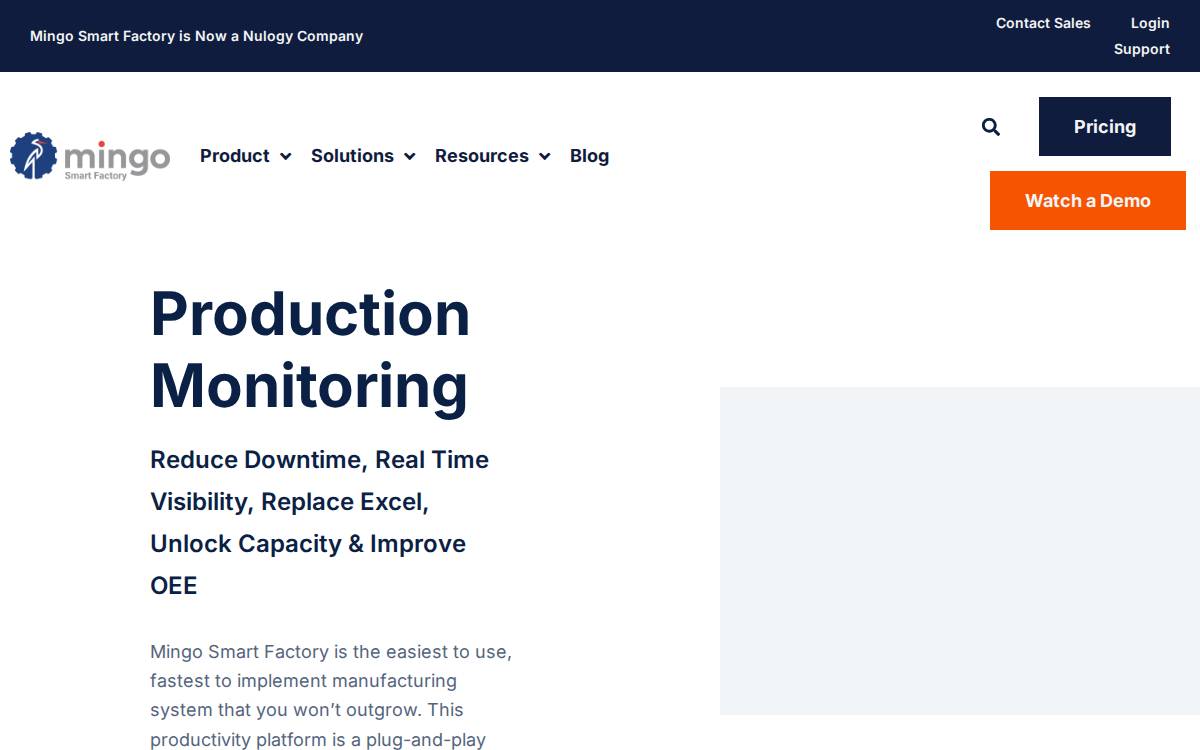Image resolution: width=1200 pixels, height=750 pixels.
Task: Click the Mingo Smart Factory logo
Action: [90, 156]
